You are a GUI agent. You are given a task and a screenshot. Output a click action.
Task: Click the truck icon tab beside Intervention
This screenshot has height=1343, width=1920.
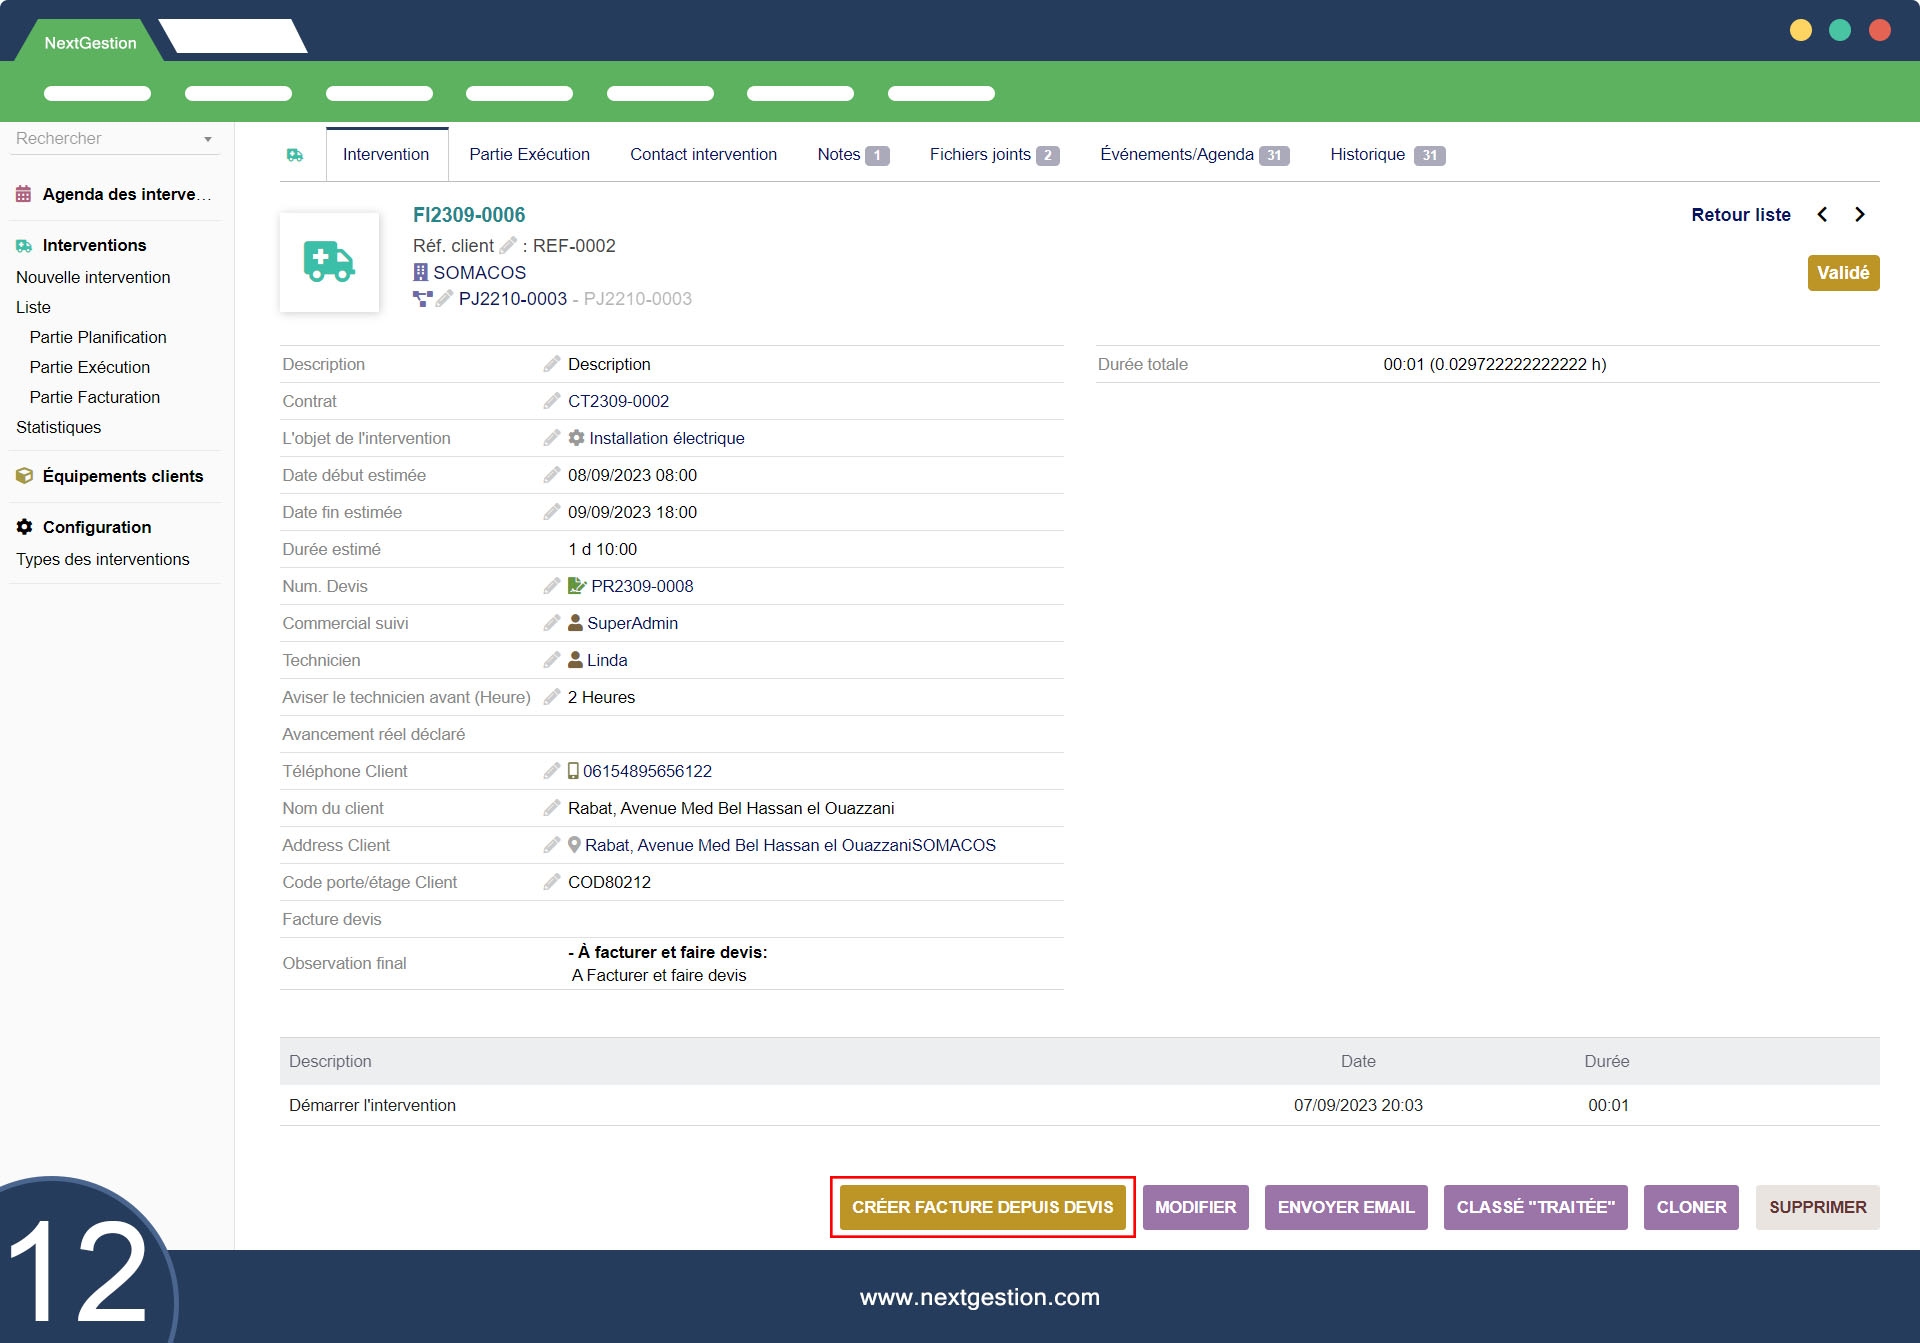click(295, 155)
